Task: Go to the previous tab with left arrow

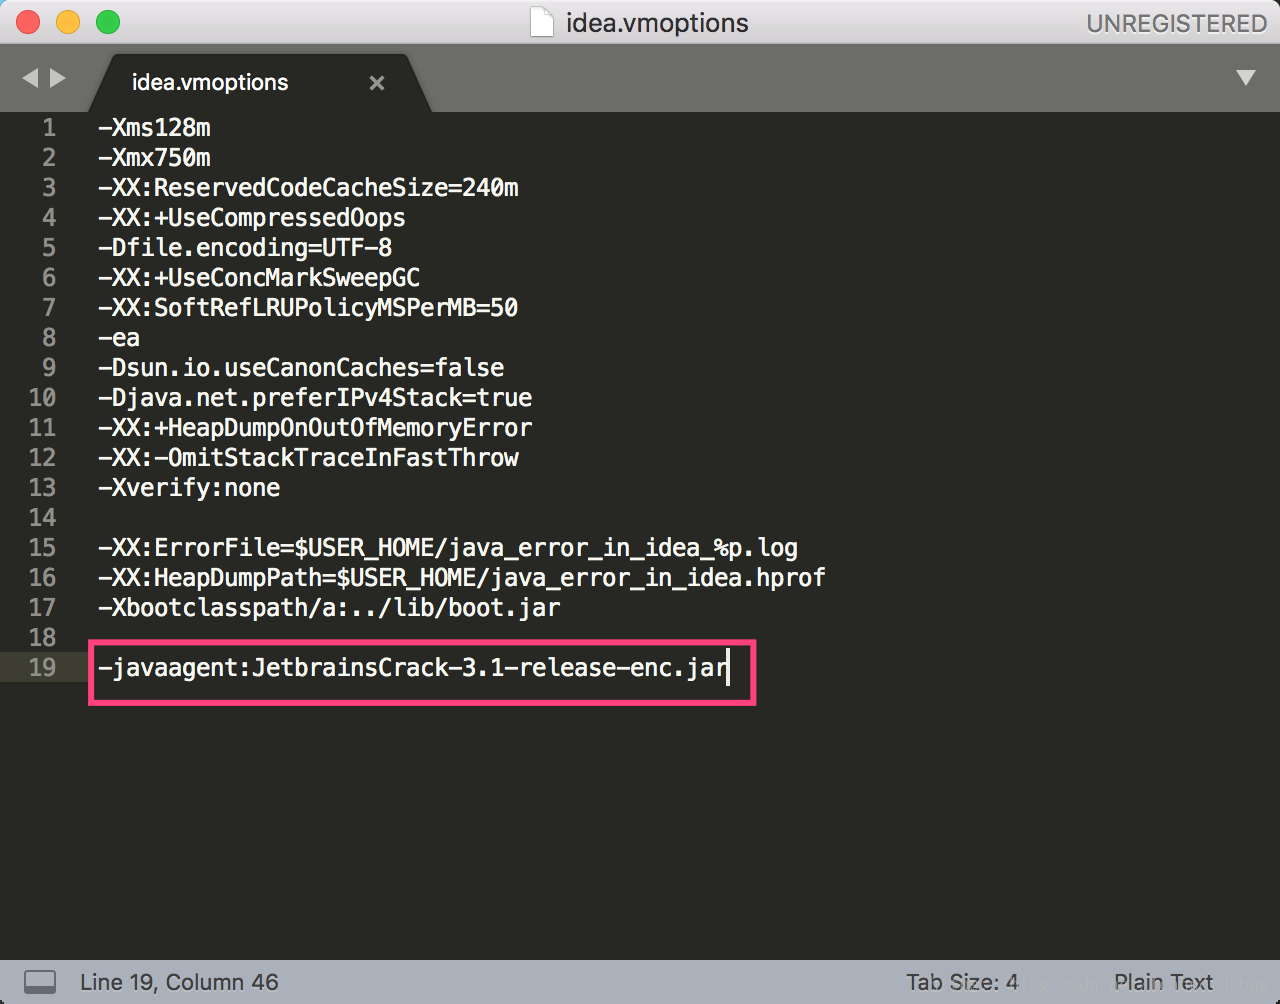Action: pyautogui.click(x=30, y=78)
